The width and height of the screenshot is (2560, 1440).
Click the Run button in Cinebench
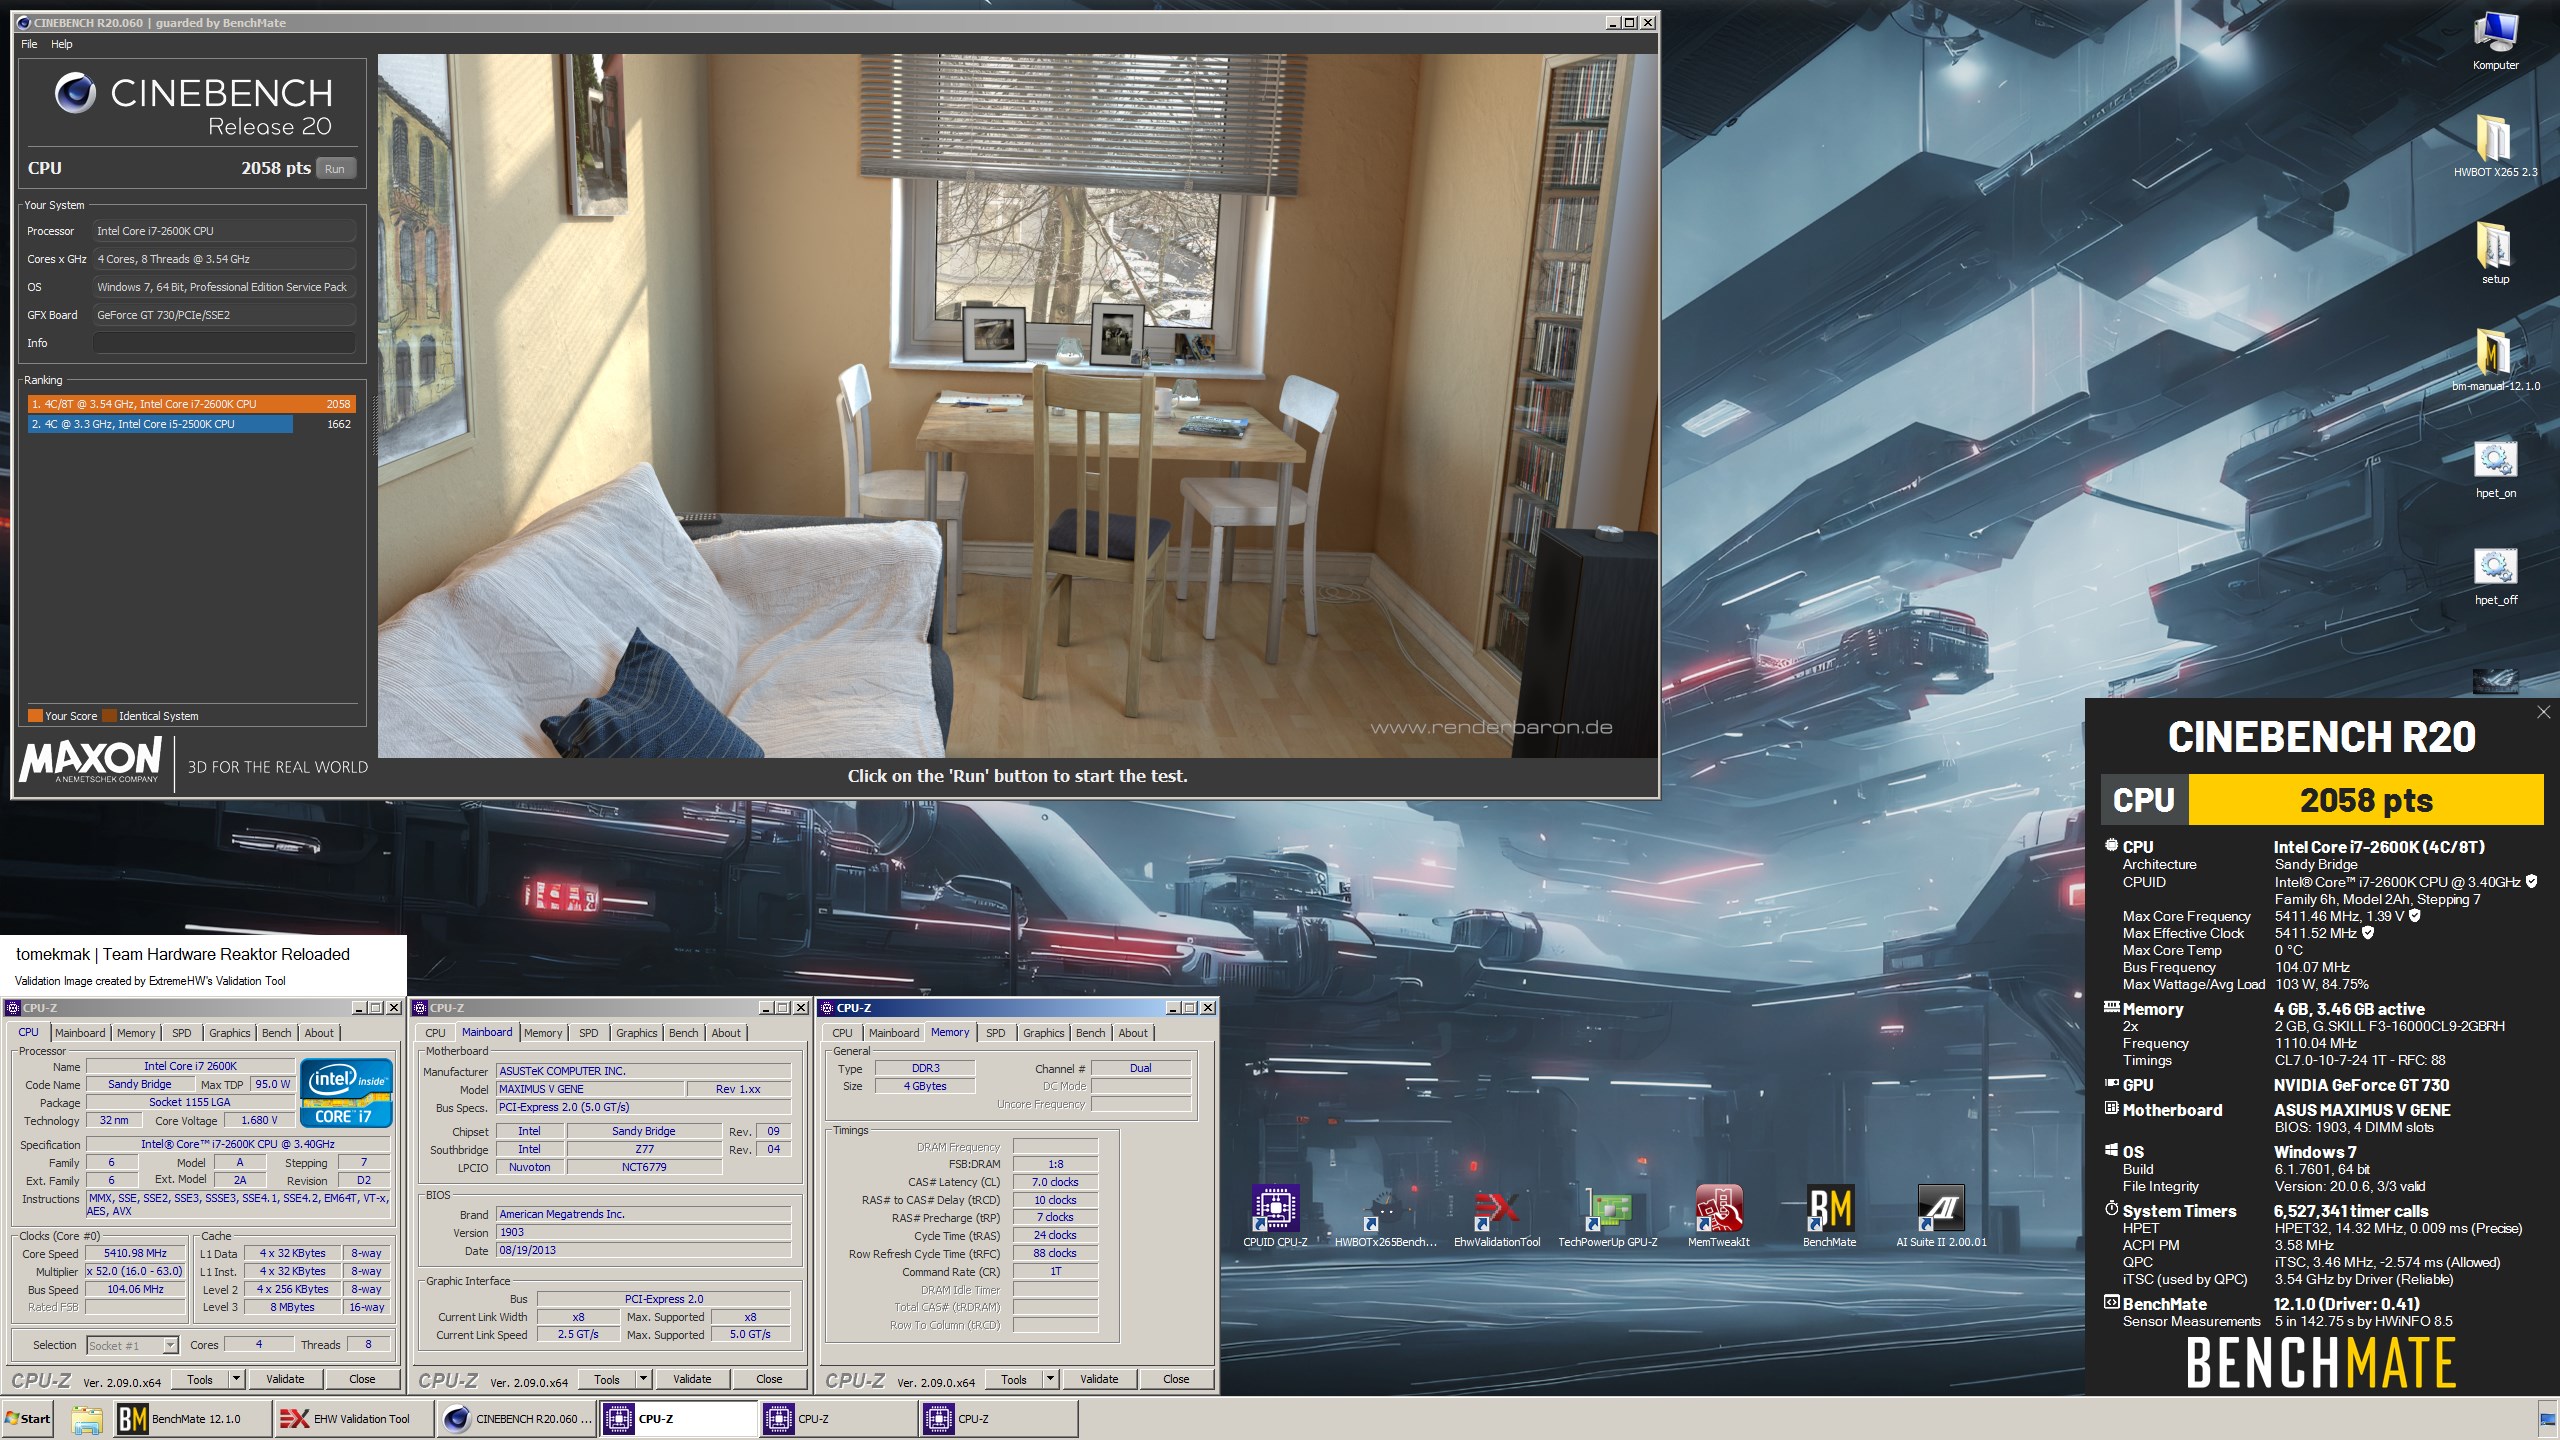click(x=335, y=169)
